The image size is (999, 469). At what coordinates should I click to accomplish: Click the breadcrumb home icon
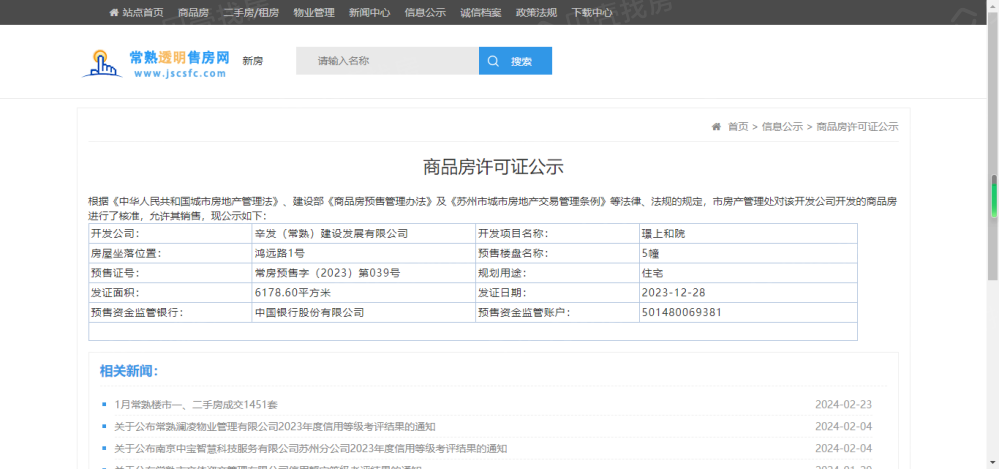click(716, 127)
